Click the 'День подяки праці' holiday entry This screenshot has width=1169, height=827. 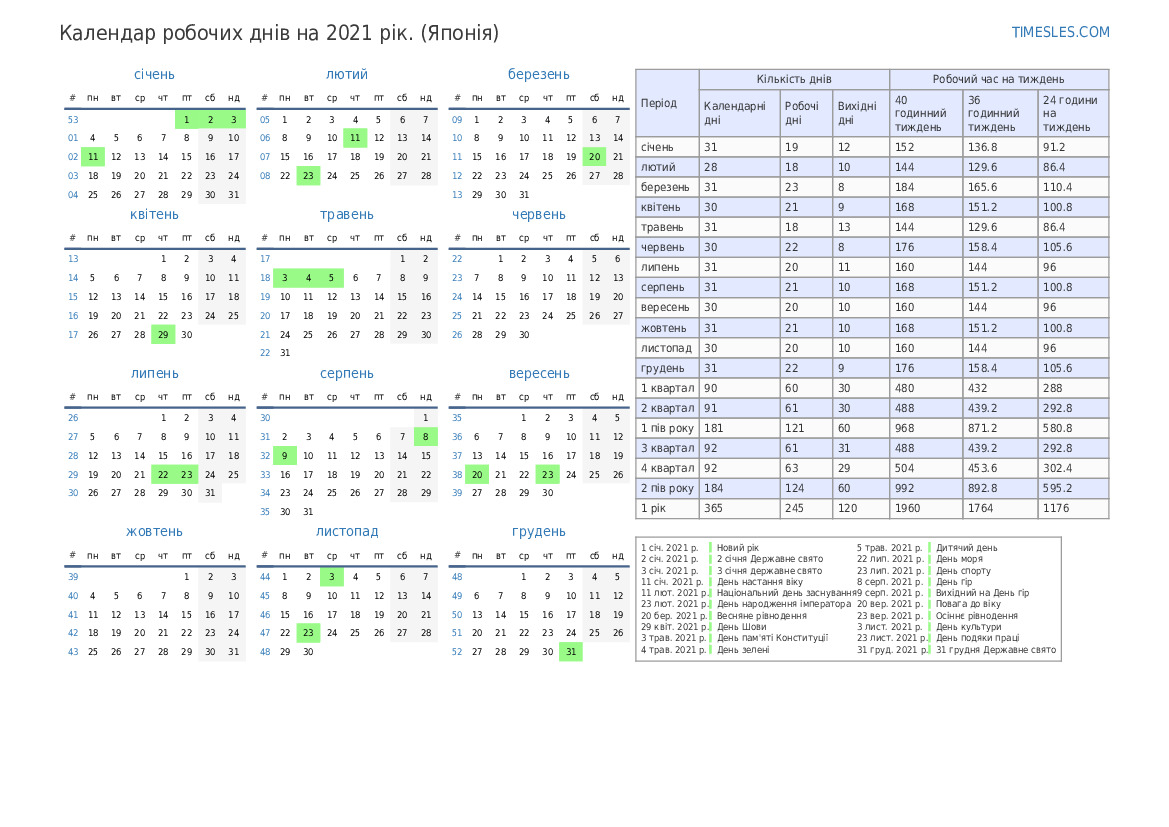point(977,638)
